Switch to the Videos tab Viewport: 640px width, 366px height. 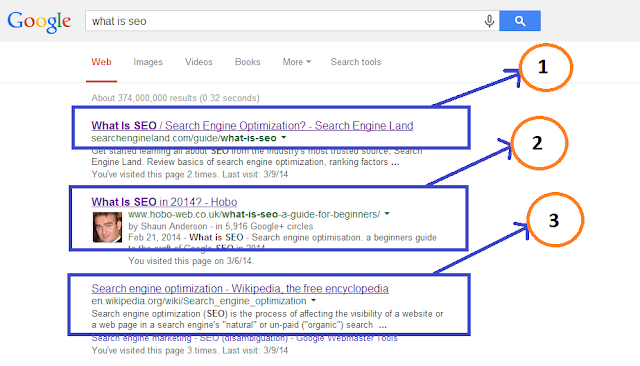199,62
